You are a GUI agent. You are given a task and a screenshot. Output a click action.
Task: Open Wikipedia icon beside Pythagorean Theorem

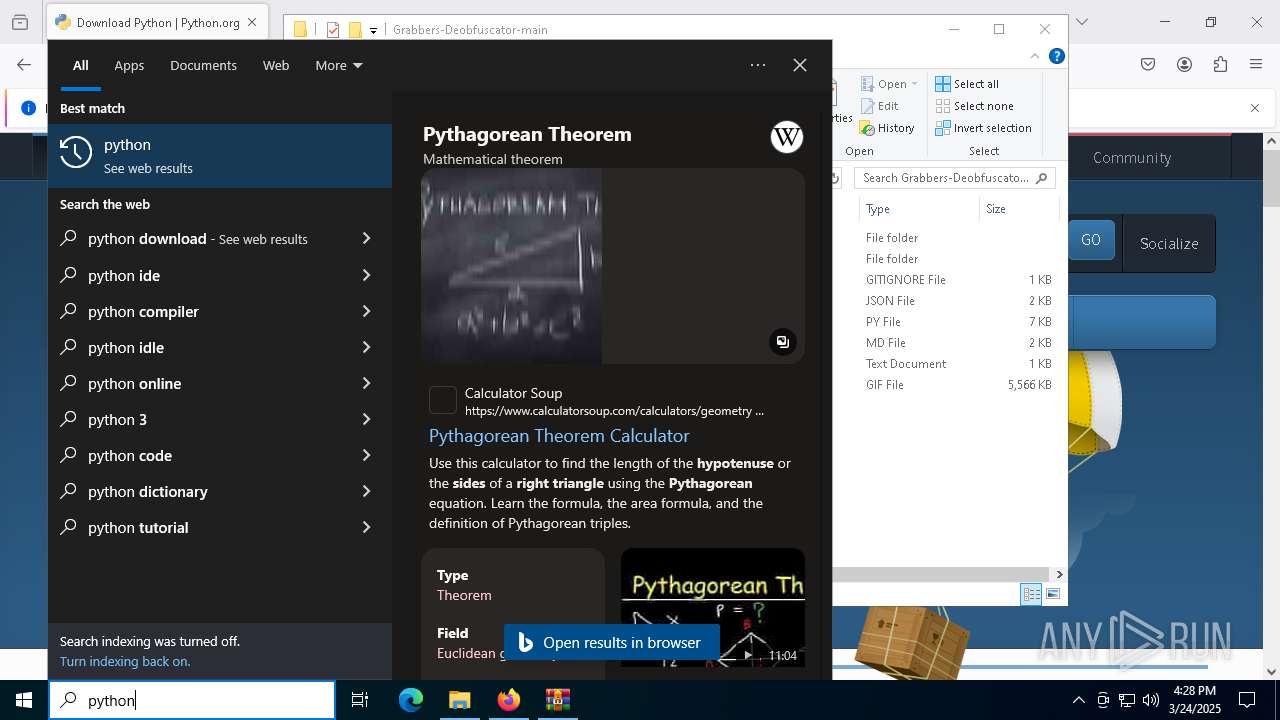[x=787, y=137]
